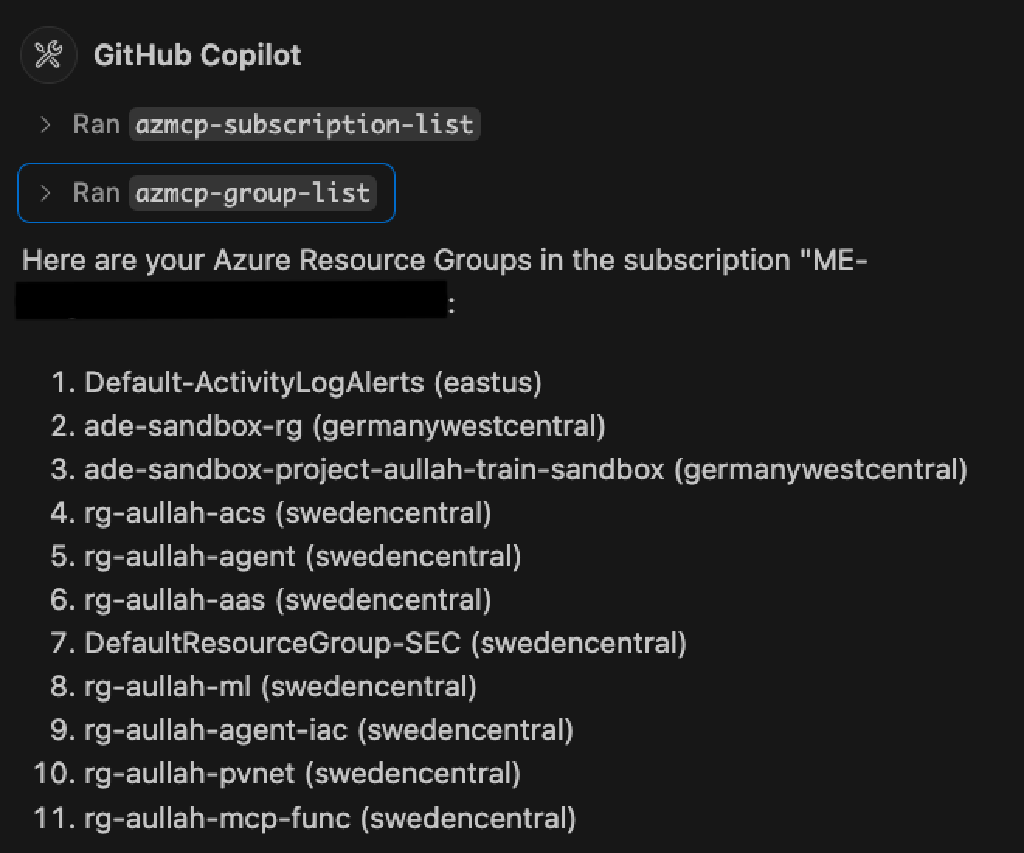This screenshot has height=853, width=1024.
Task: Click the GitHub Copilot title
Action: 197,55
